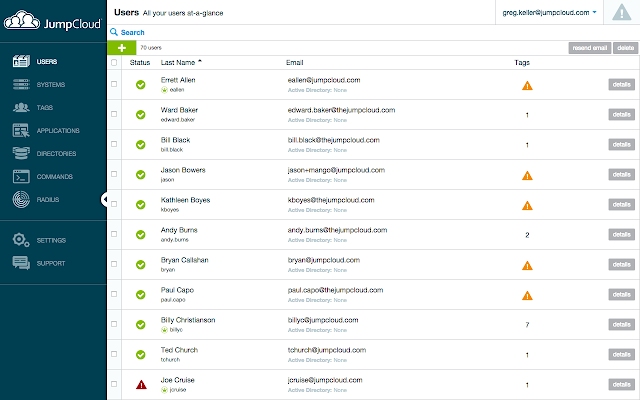Open the Directories database icon
Screen dimensions: 640x400
tap(21, 153)
